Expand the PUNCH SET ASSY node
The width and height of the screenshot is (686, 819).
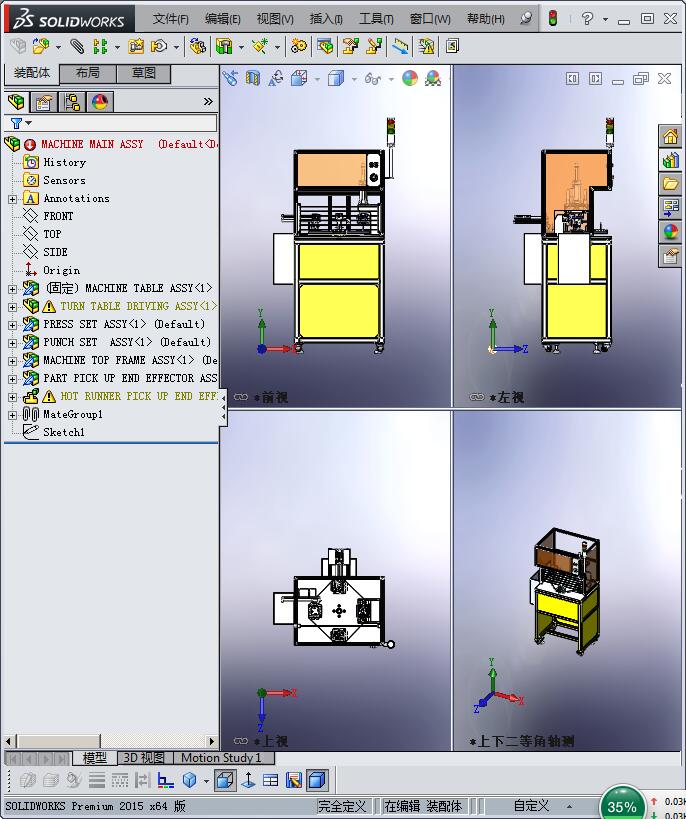pos(12,343)
